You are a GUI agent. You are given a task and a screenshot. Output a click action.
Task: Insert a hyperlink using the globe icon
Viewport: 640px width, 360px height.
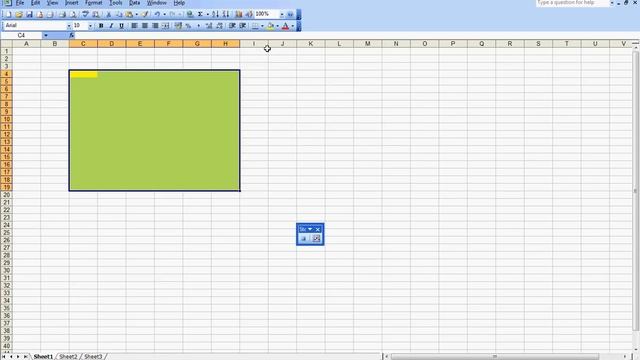190,14
